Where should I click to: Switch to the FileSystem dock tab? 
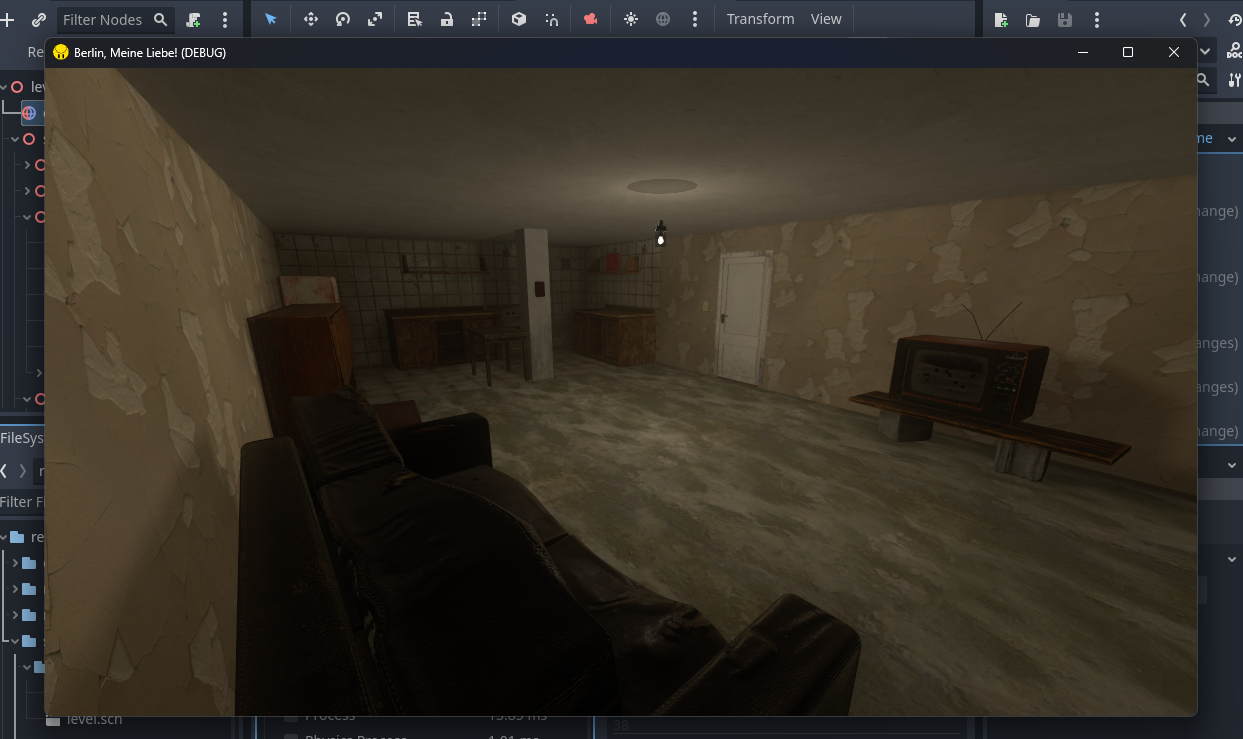coord(22,438)
